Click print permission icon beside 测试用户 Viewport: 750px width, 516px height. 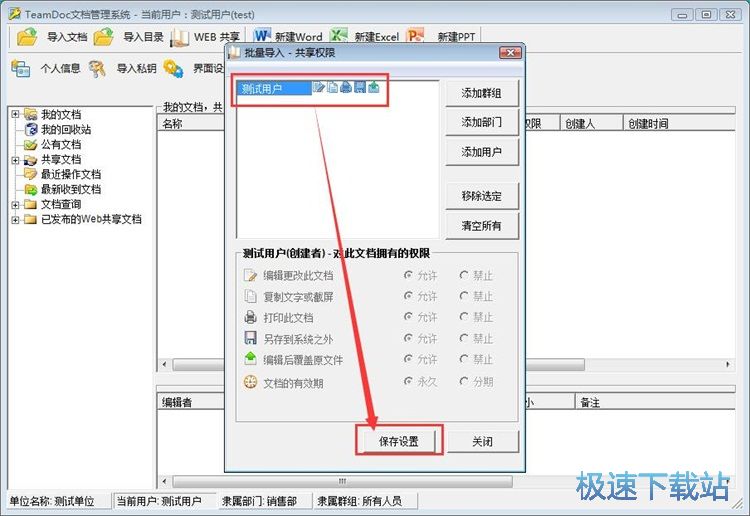pyautogui.click(x=346, y=87)
